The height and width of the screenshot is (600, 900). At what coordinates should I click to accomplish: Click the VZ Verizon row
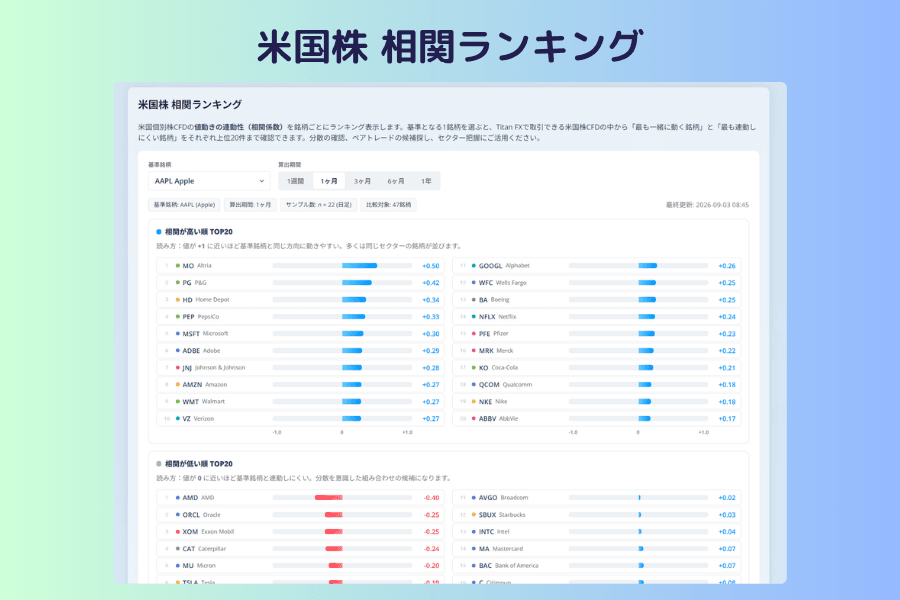point(300,419)
